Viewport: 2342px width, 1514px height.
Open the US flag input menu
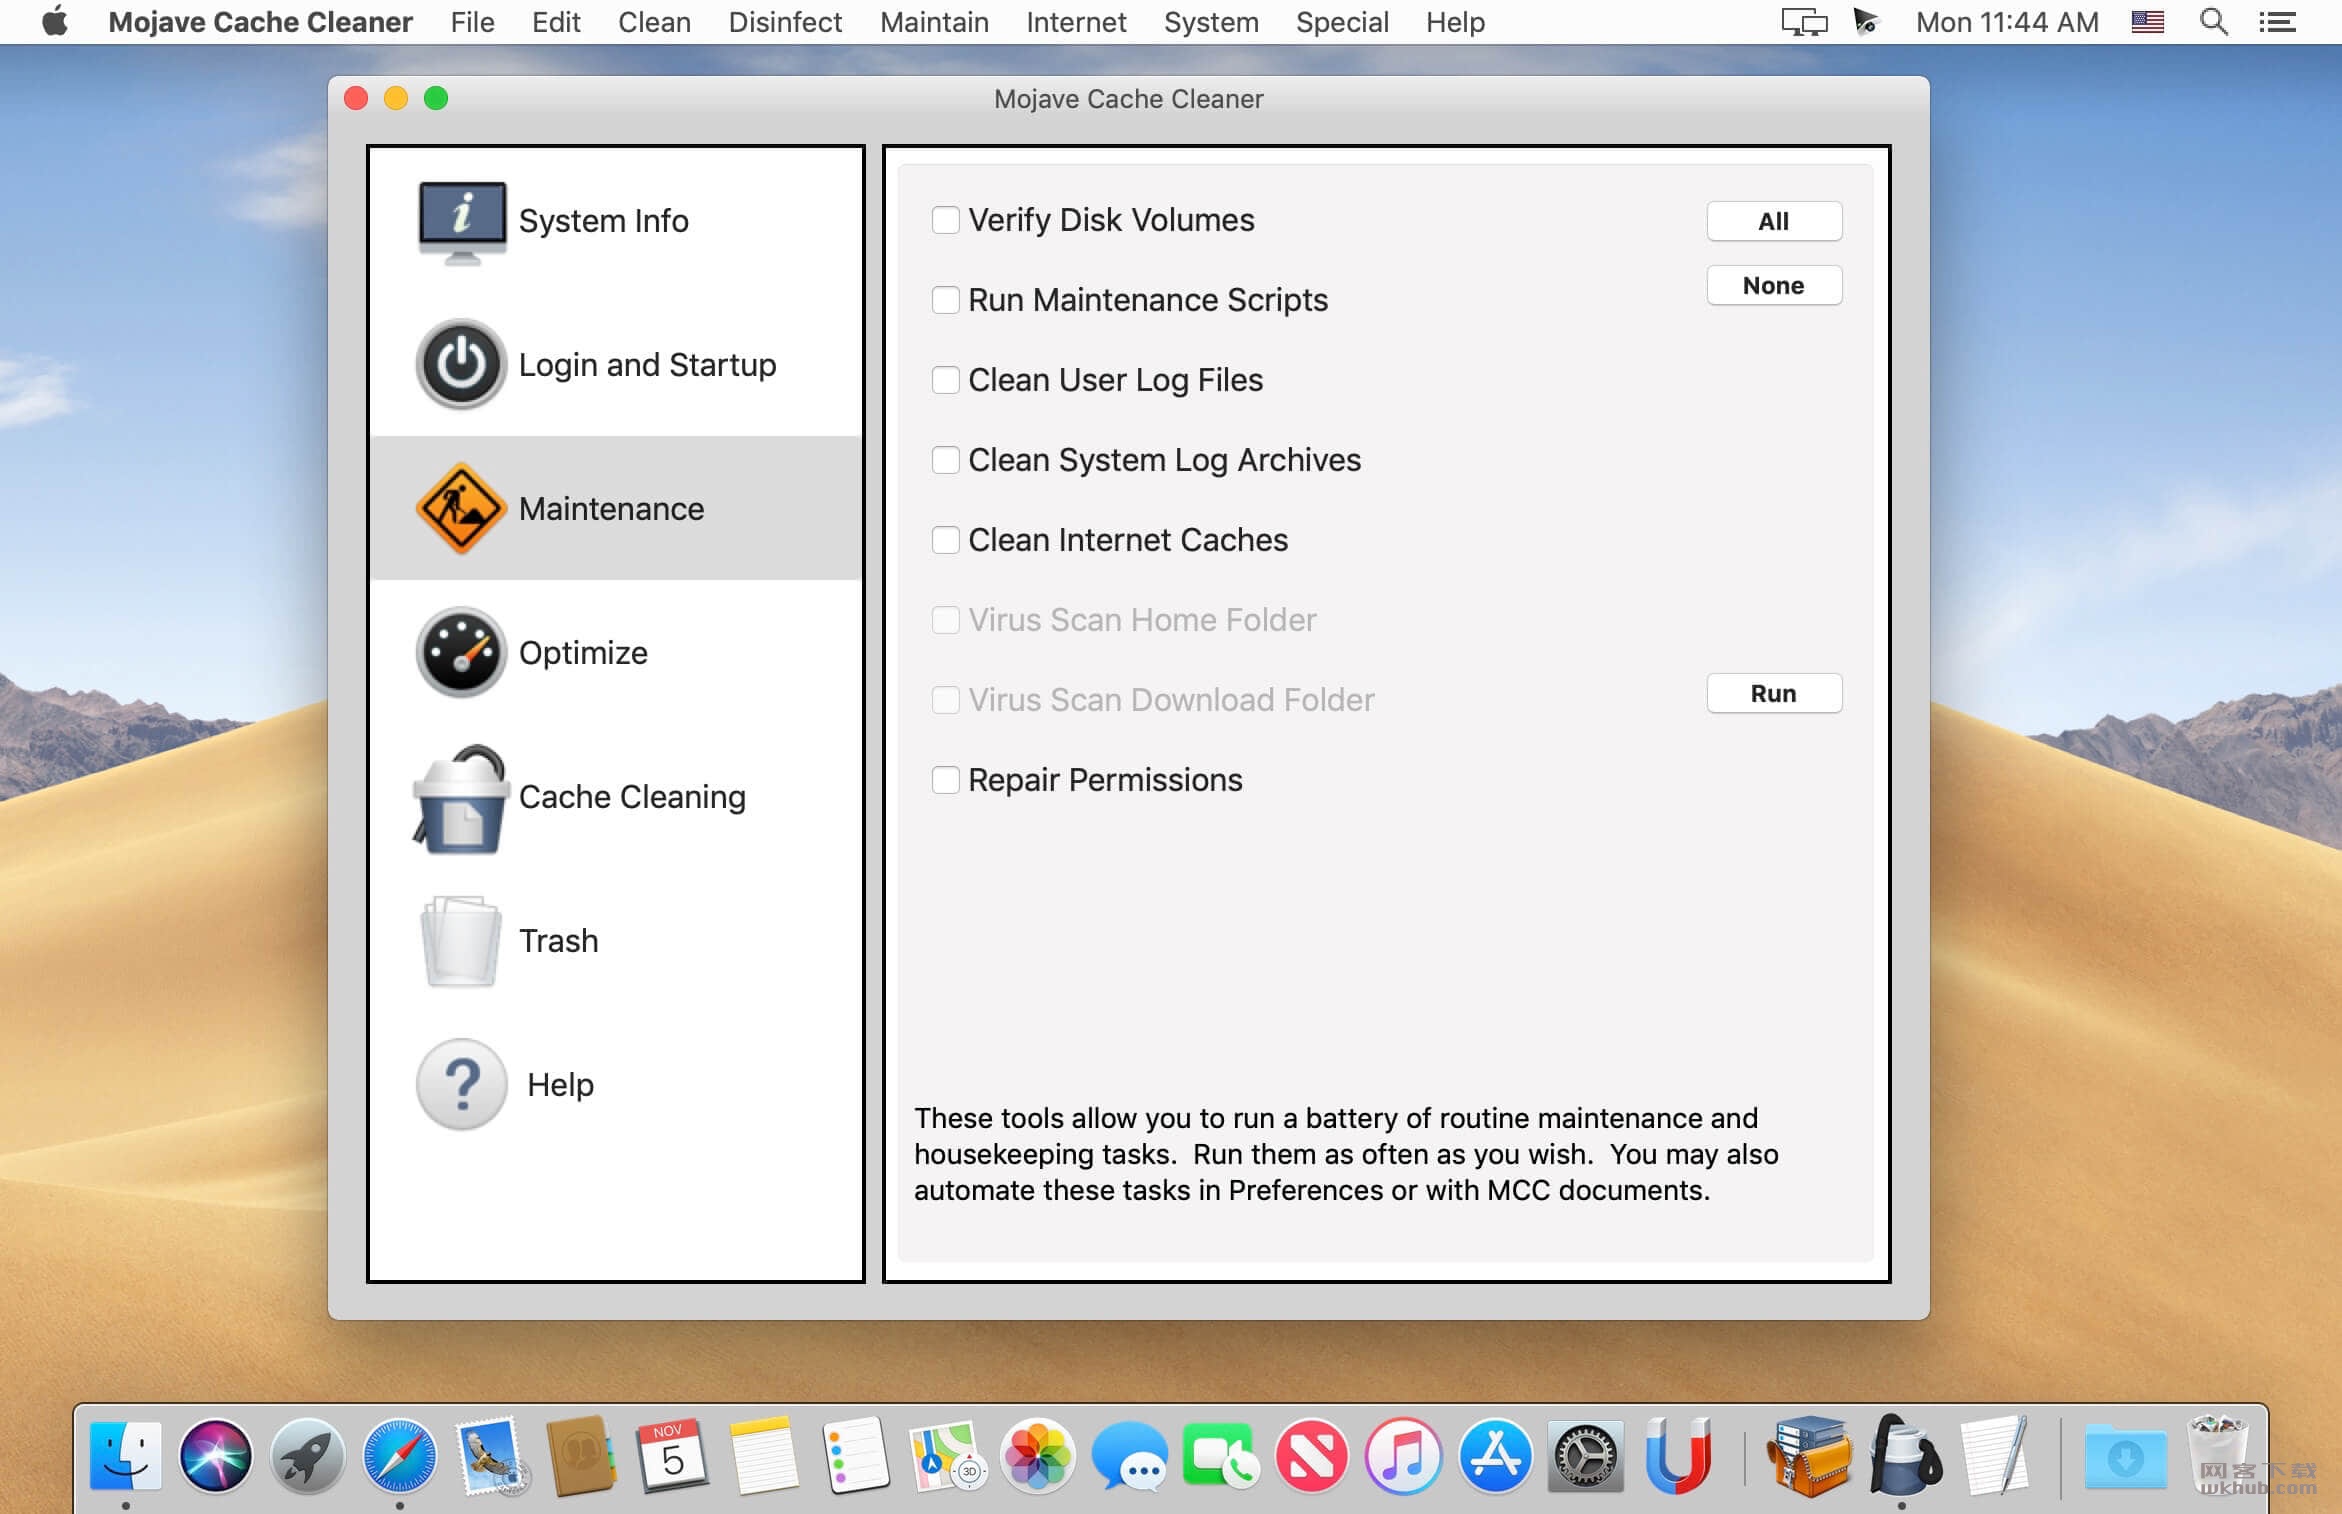[2147, 22]
